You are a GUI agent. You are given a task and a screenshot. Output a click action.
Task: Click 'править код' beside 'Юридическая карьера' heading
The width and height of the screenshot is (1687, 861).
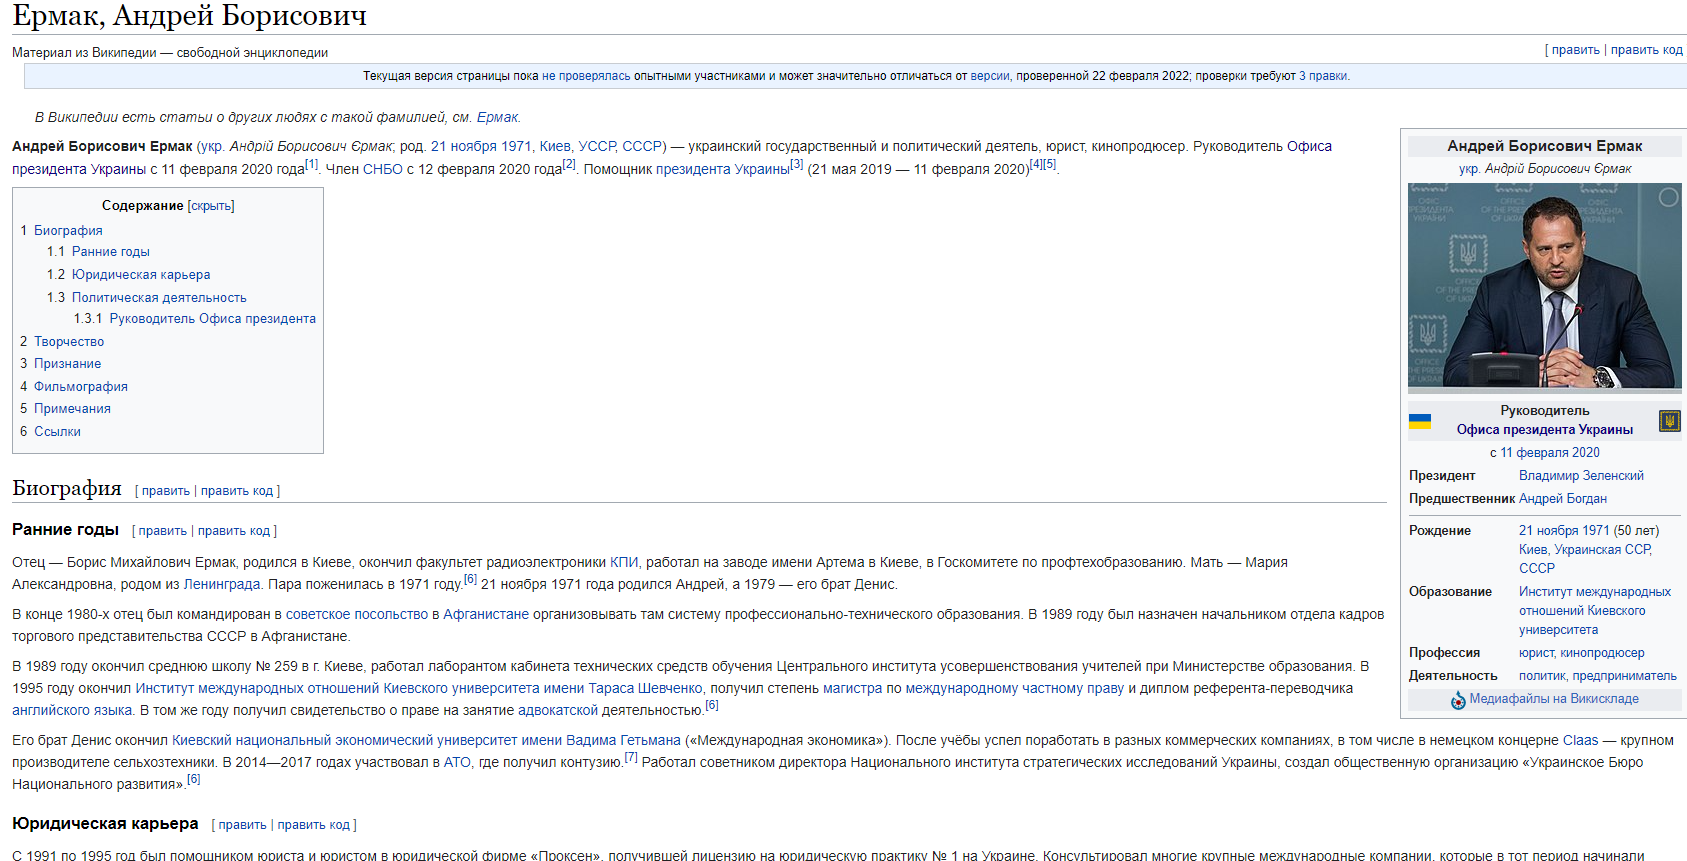tap(314, 825)
